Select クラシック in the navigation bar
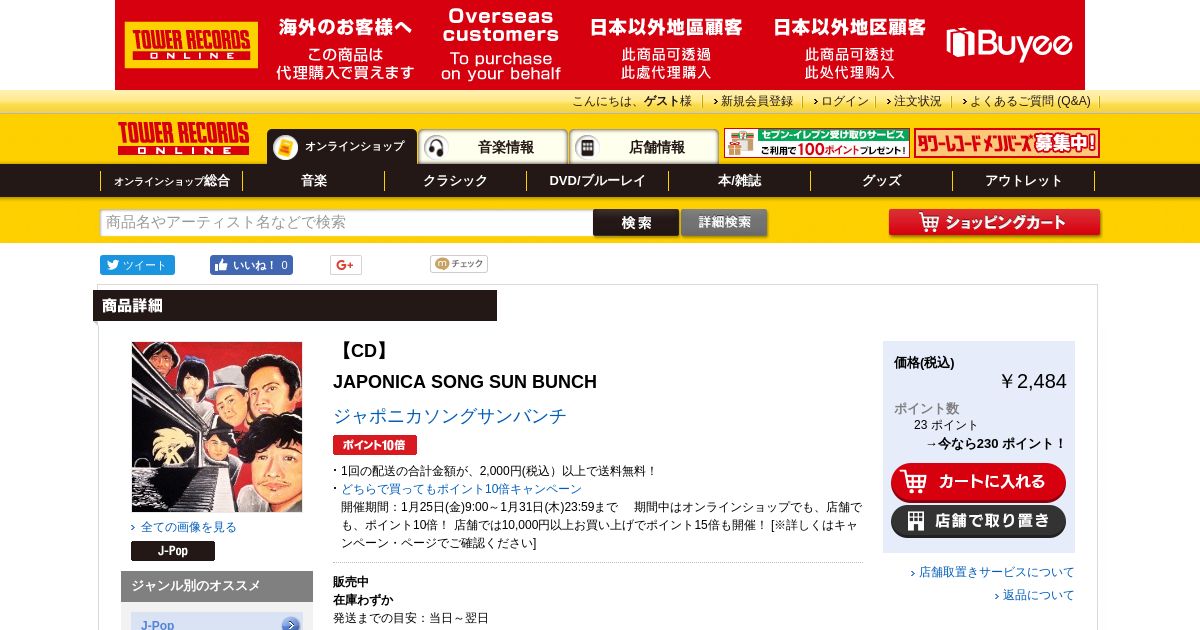Viewport: 1200px width, 630px height. [456, 181]
